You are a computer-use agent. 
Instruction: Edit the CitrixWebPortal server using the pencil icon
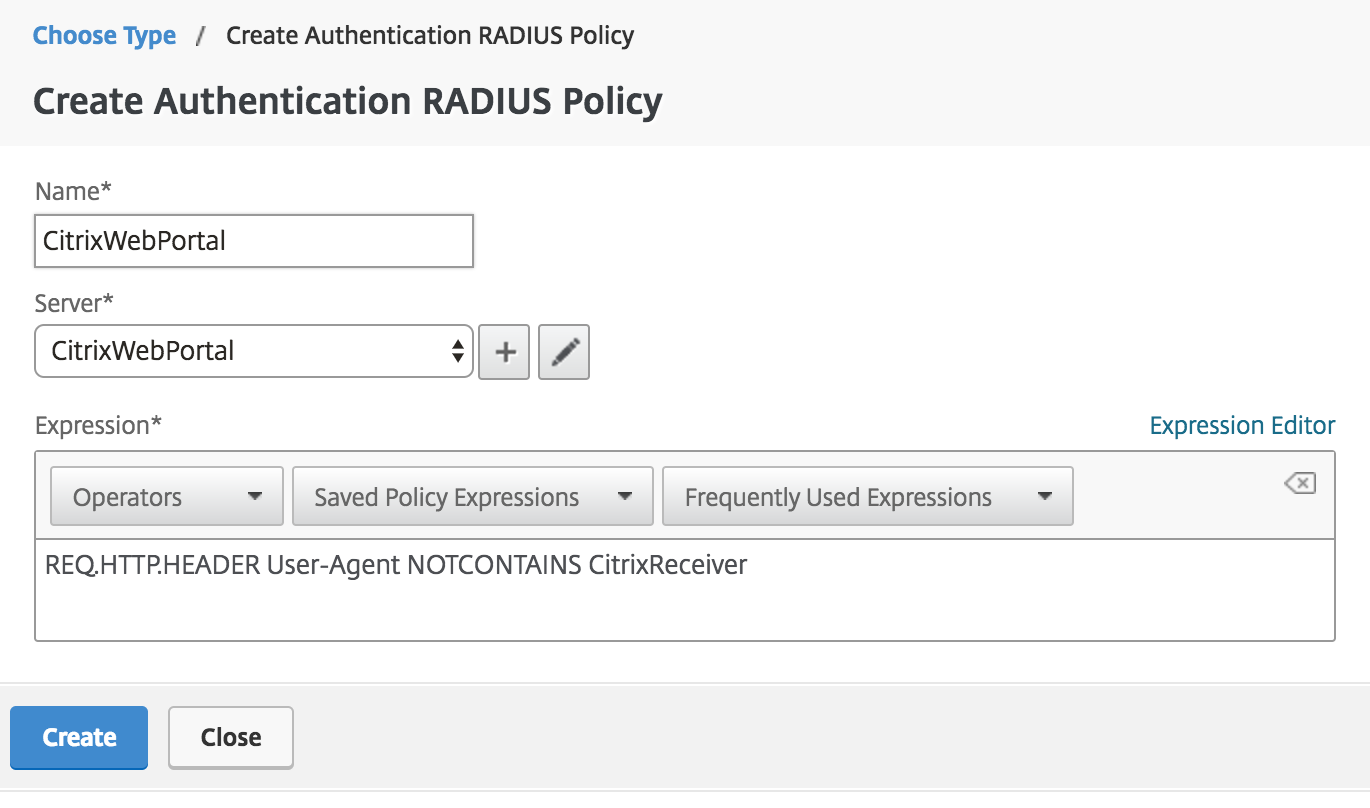click(564, 352)
